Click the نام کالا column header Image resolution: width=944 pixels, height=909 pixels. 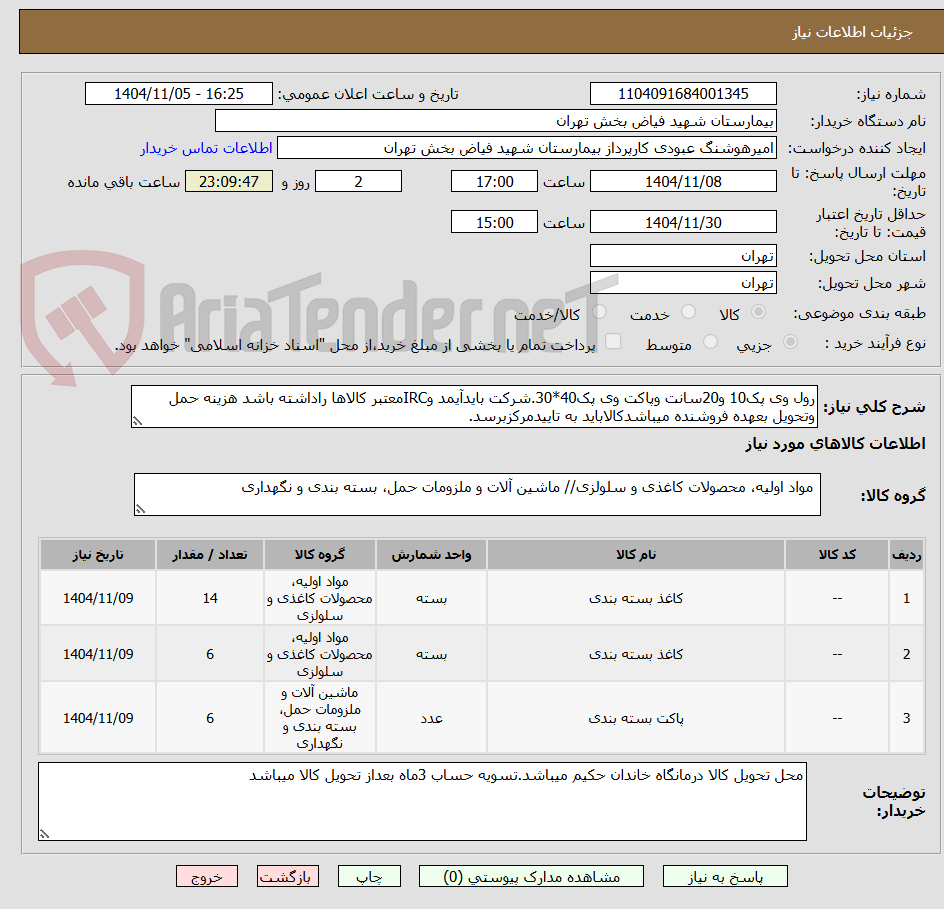636,554
